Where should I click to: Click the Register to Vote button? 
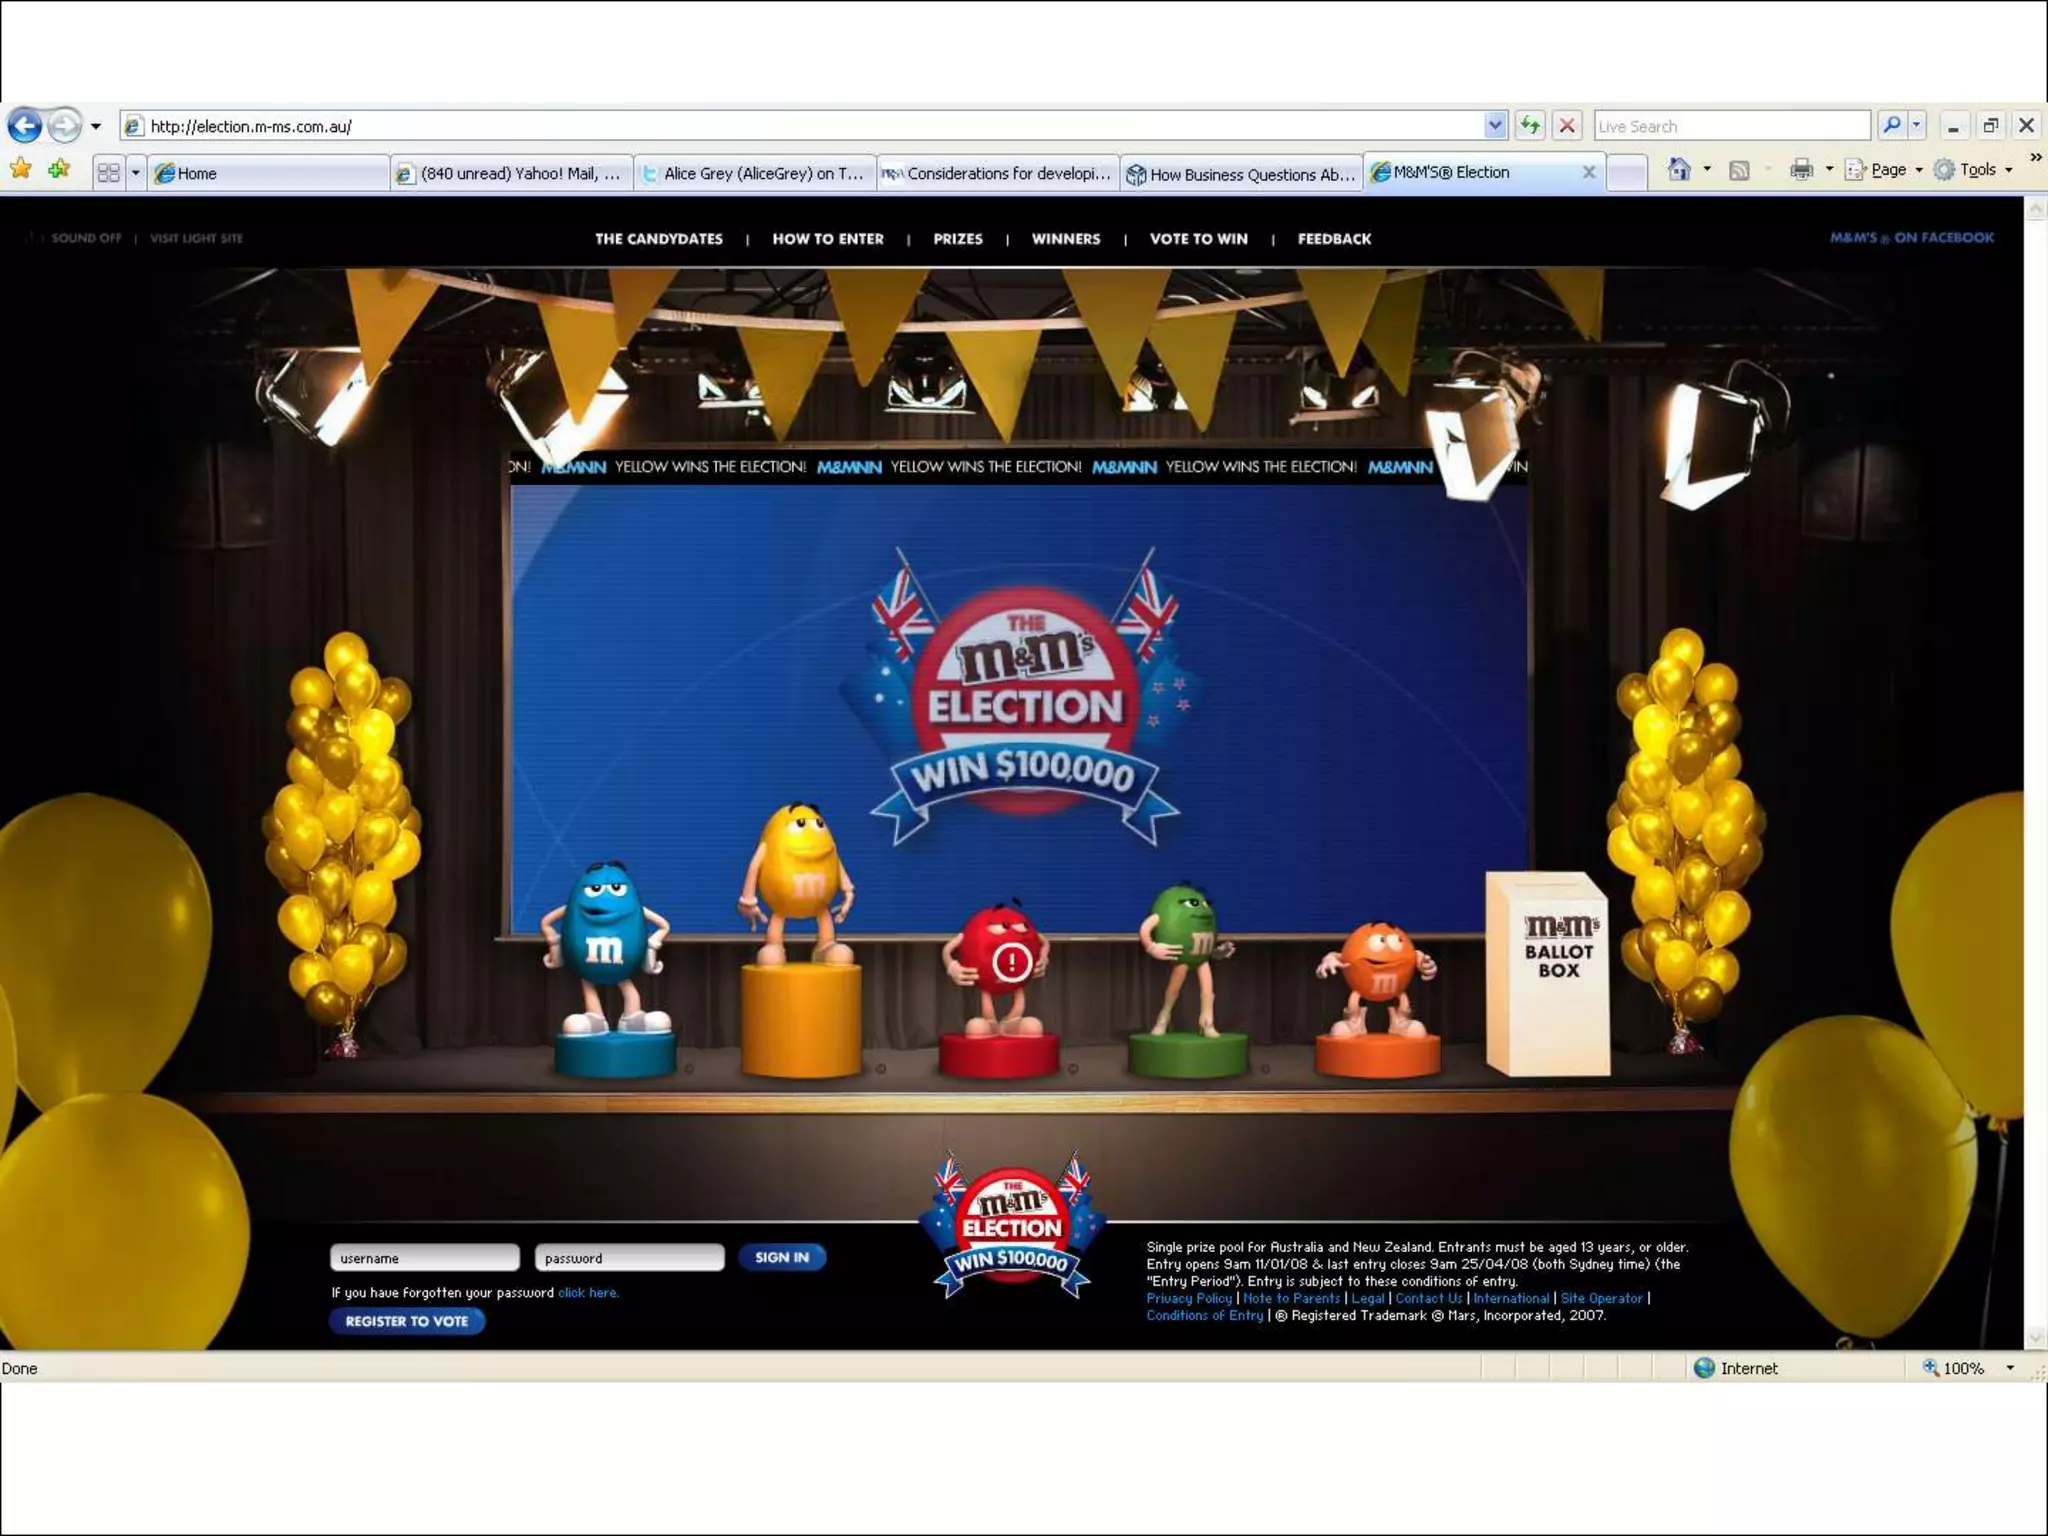pos(406,1321)
